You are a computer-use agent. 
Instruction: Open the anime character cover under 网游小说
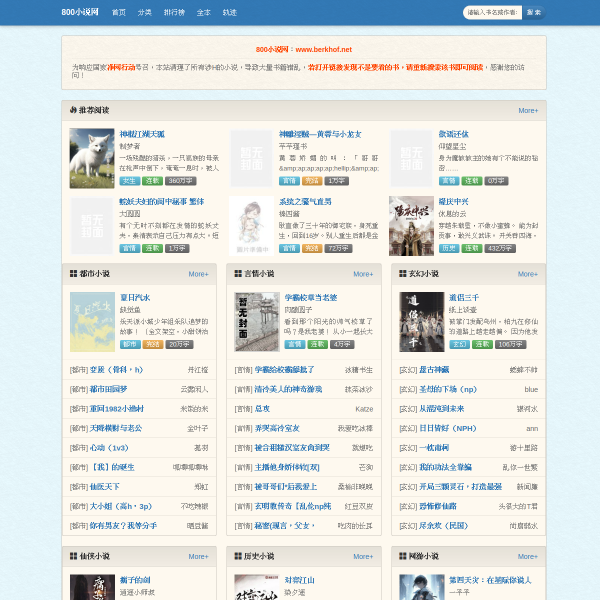422,587
